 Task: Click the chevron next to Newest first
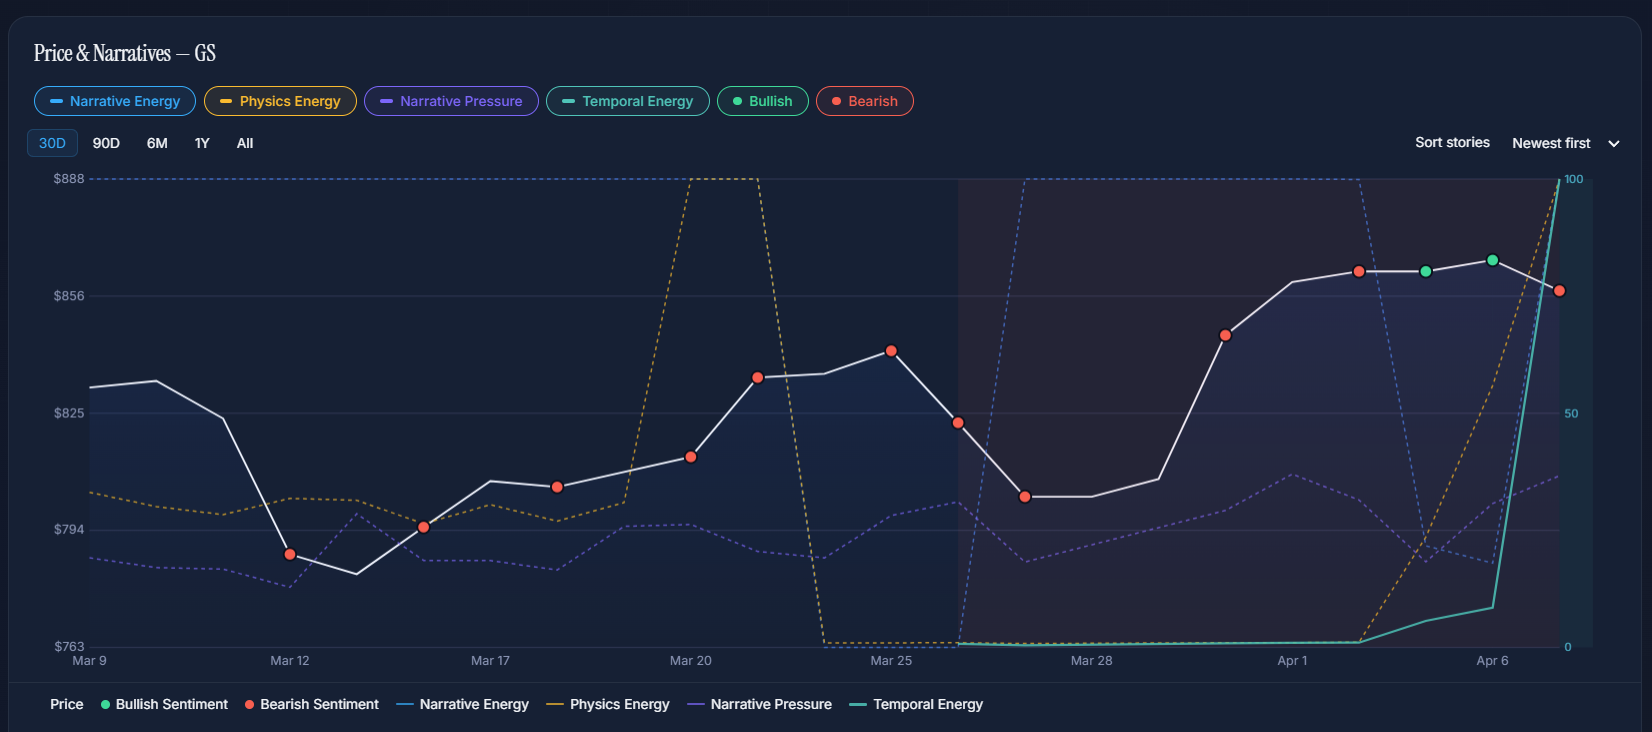pos(1614,144)
